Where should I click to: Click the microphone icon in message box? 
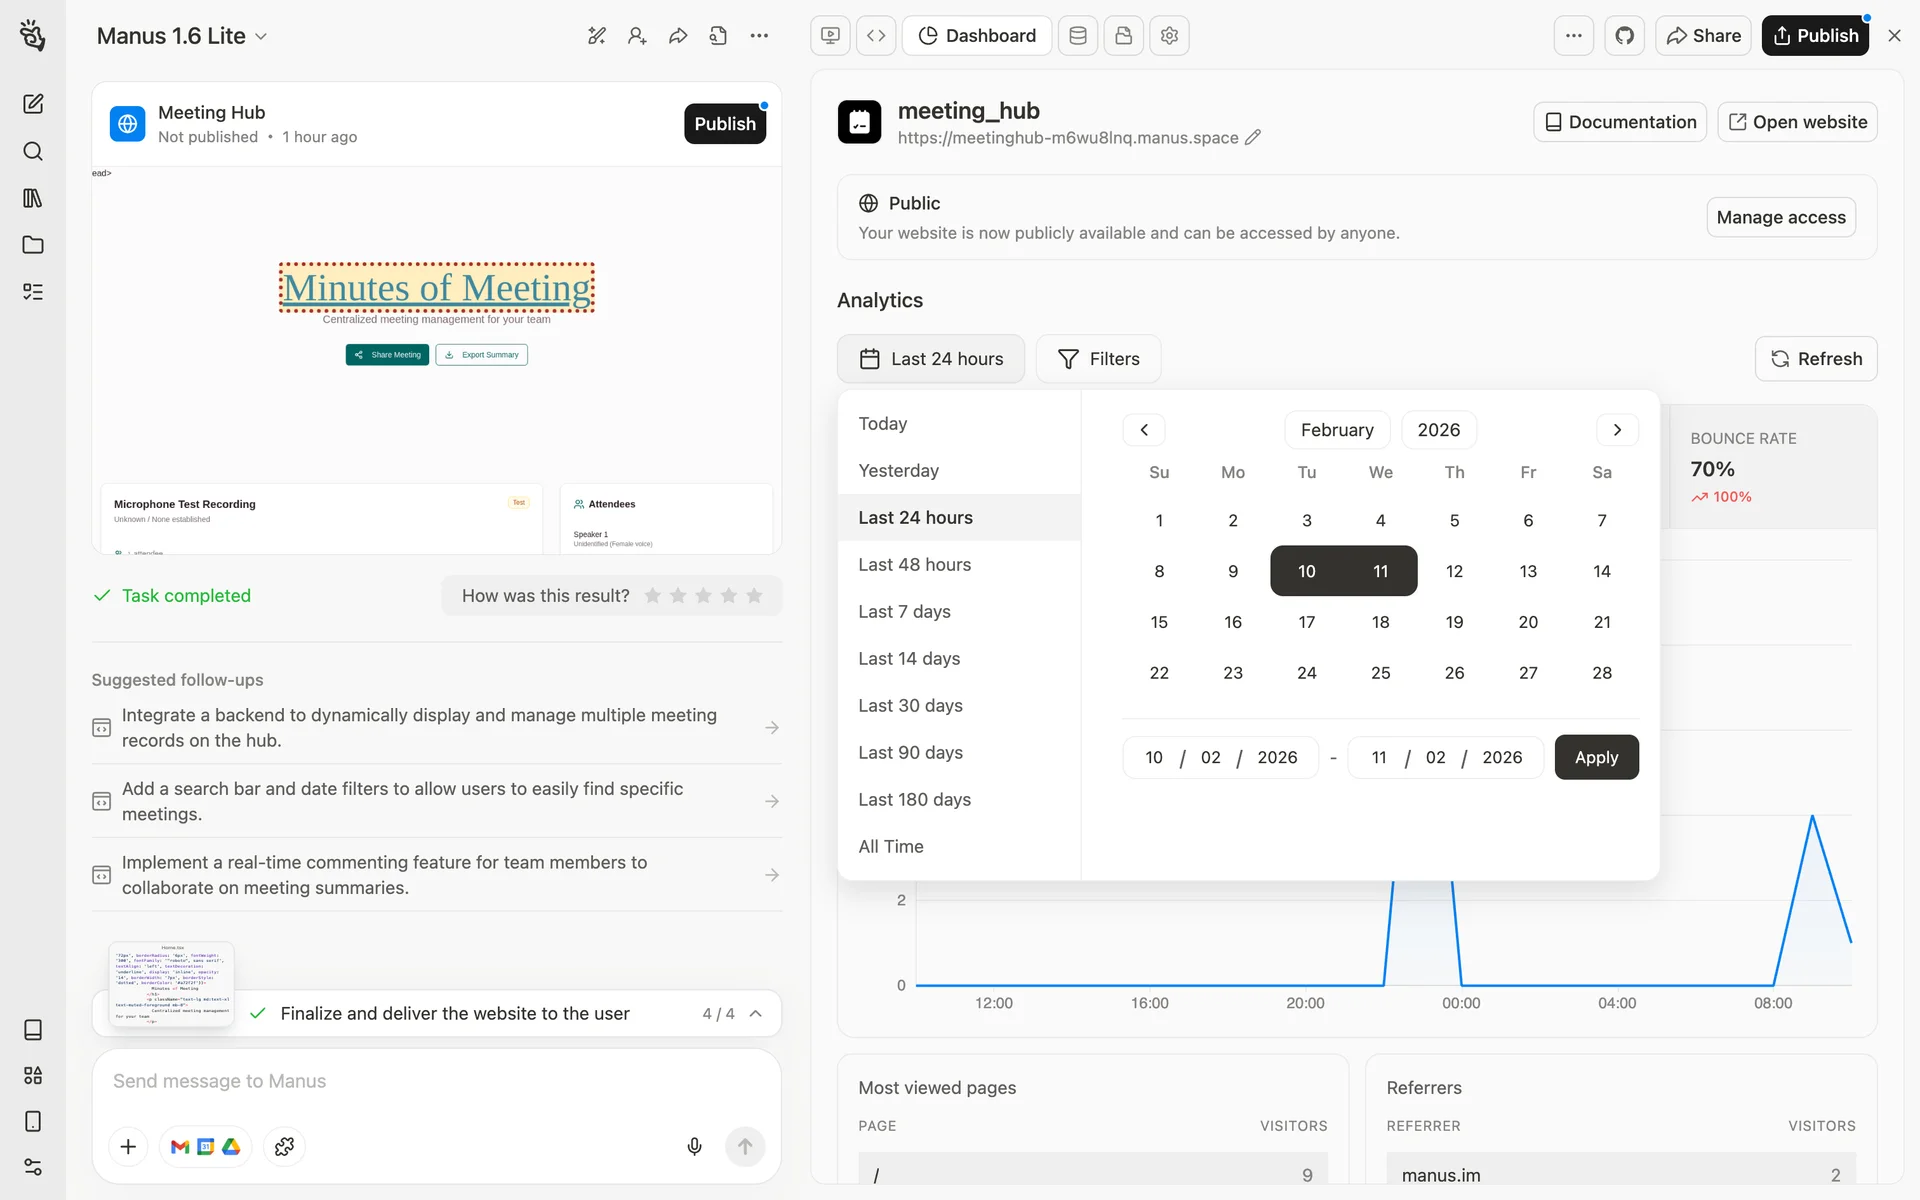point(694,1146)
